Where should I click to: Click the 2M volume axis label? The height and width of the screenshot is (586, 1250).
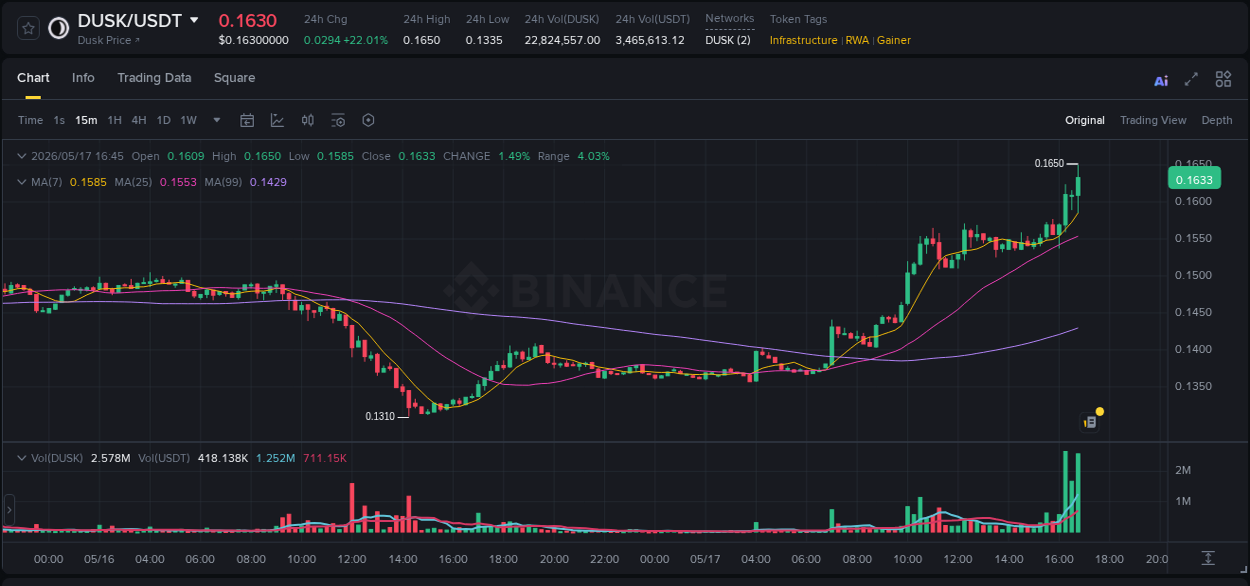[x=1183, y=470]
